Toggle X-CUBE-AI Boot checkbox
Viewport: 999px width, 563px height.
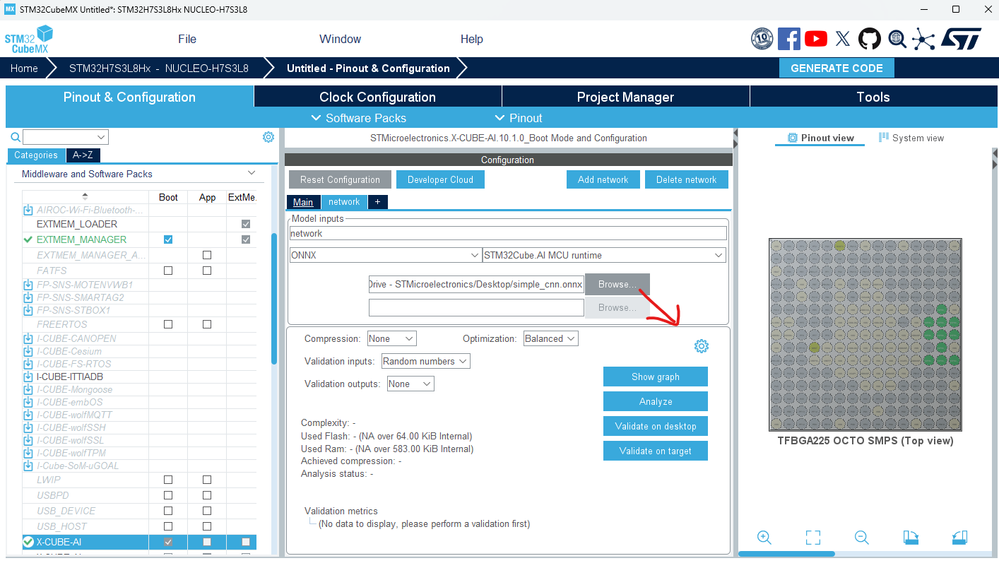tap(168, 542)
